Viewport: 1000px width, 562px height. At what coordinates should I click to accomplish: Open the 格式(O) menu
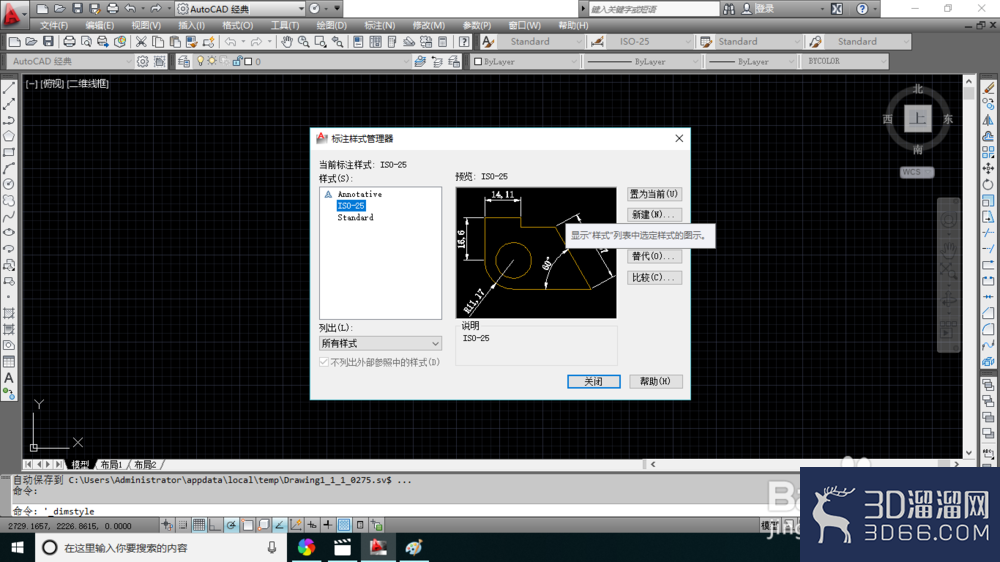pyautogui.click(x=238, y=26)
